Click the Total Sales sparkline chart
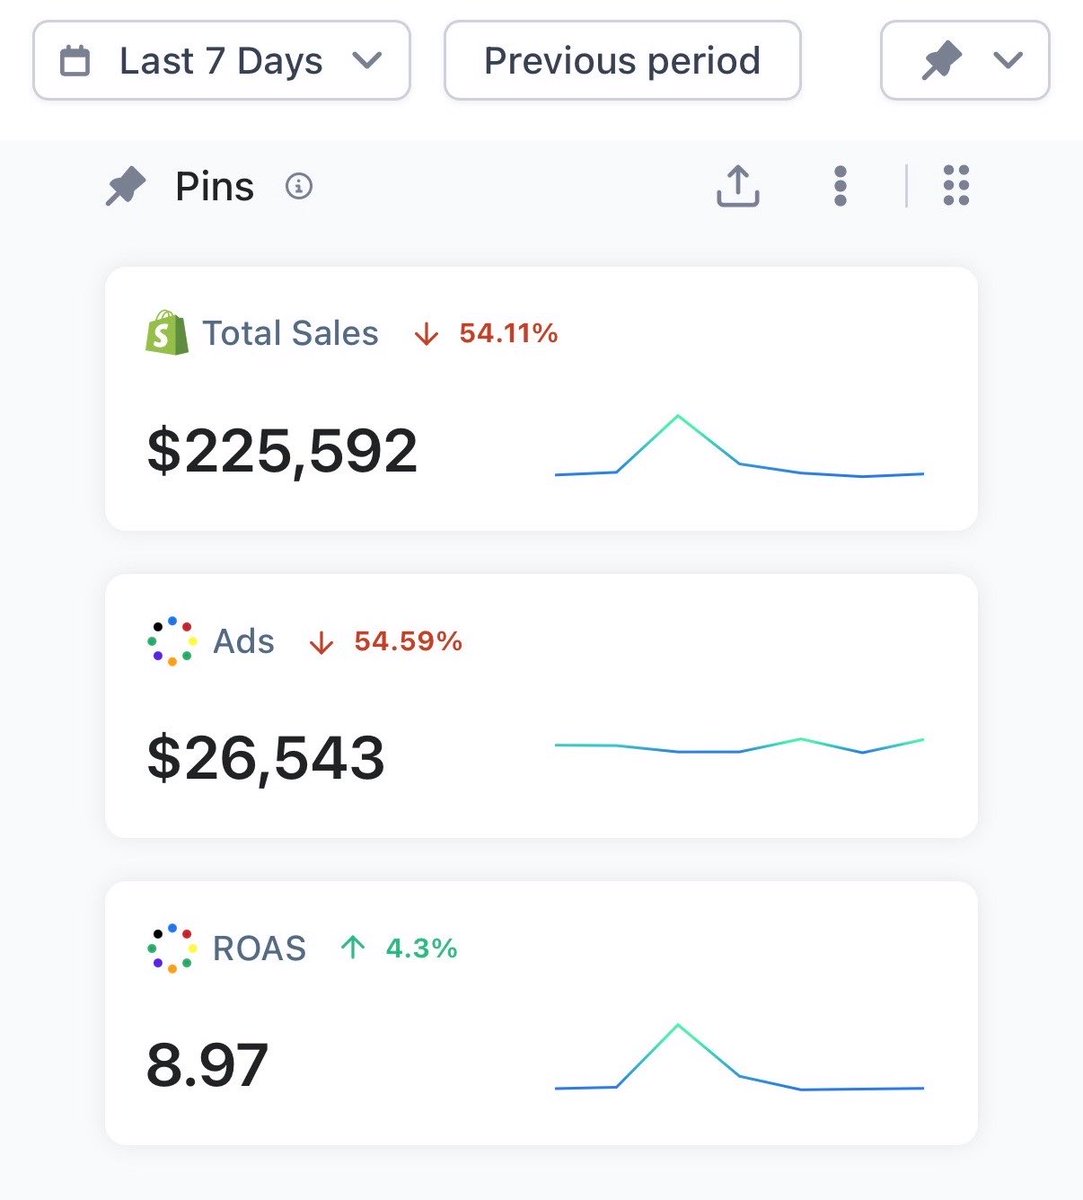The height and width of the screenshot is (1200, 1083). click(x=739, y=446)
